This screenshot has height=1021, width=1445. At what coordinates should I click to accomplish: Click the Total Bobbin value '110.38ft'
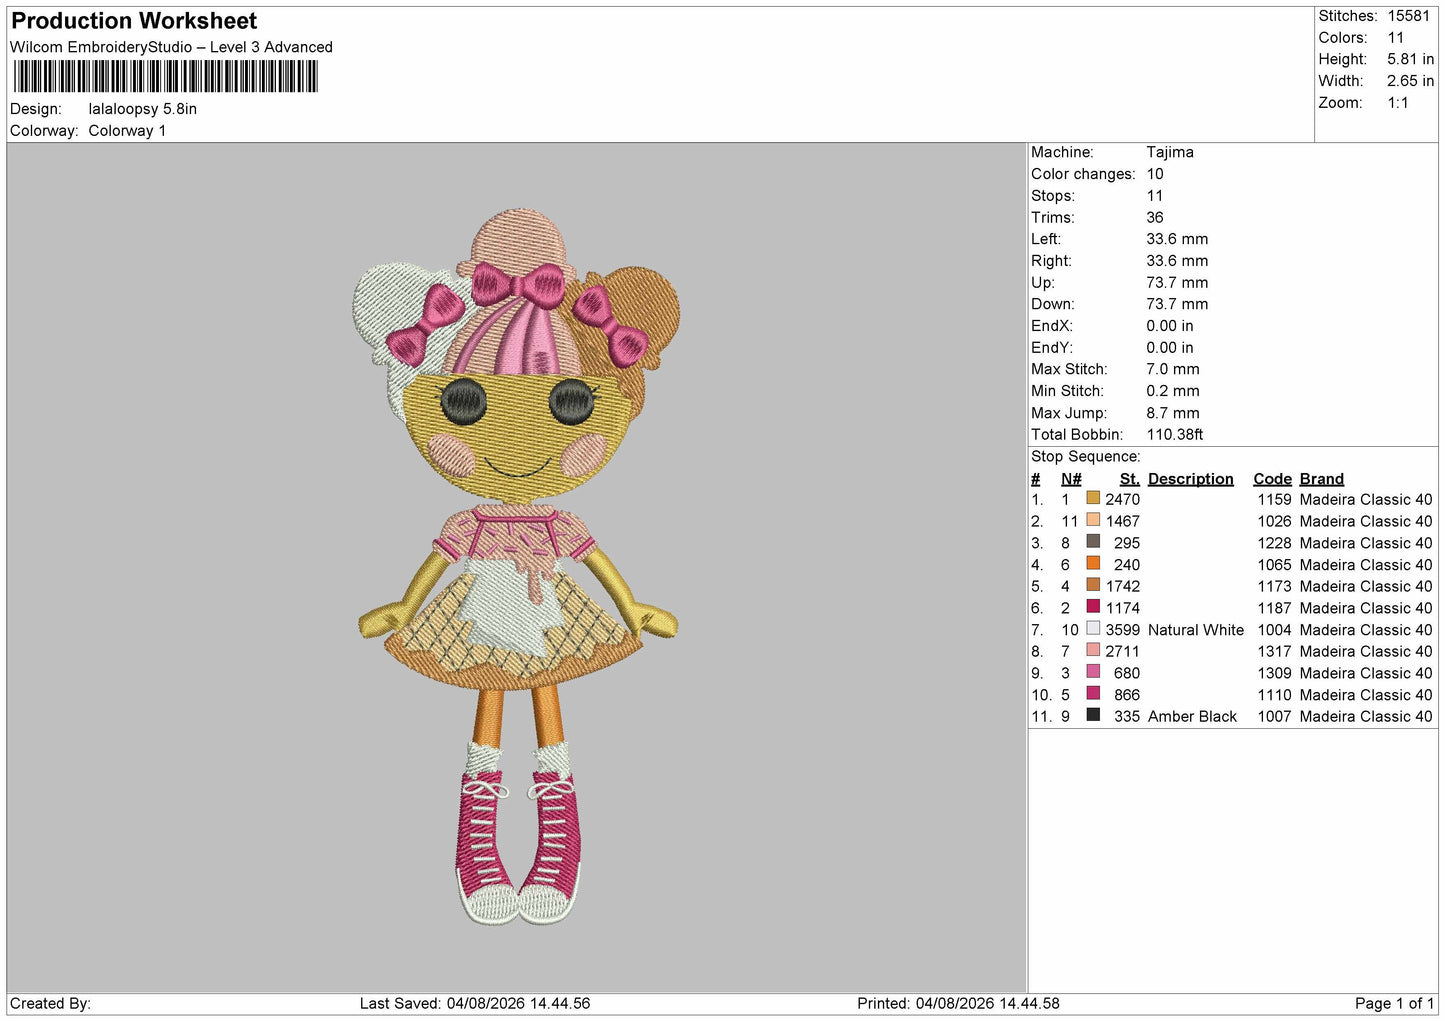1175,435
